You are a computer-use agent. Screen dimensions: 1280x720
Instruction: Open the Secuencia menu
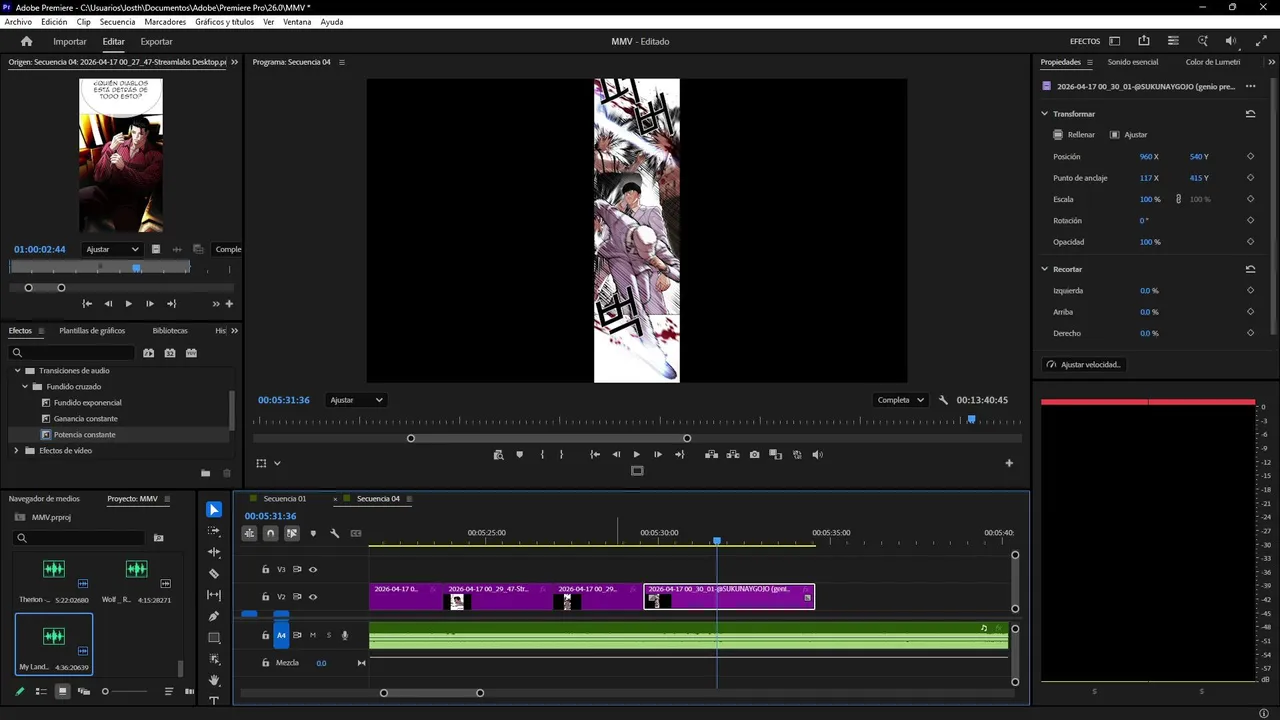pos(117,21)
